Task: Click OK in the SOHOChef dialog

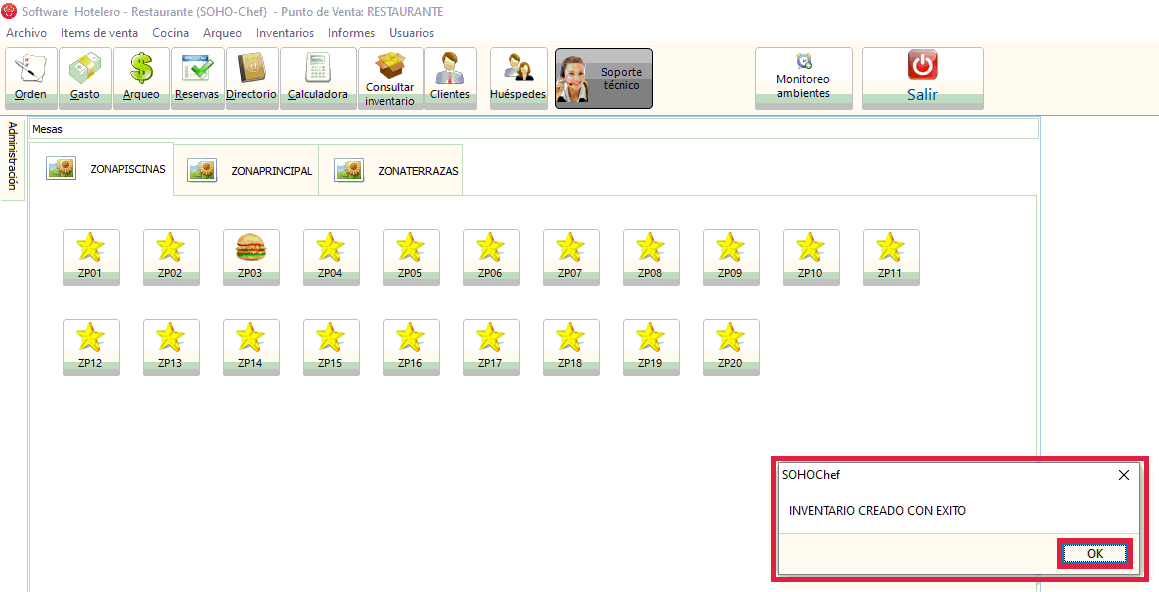Action: pyautogui.click(x=1094, y=554)
